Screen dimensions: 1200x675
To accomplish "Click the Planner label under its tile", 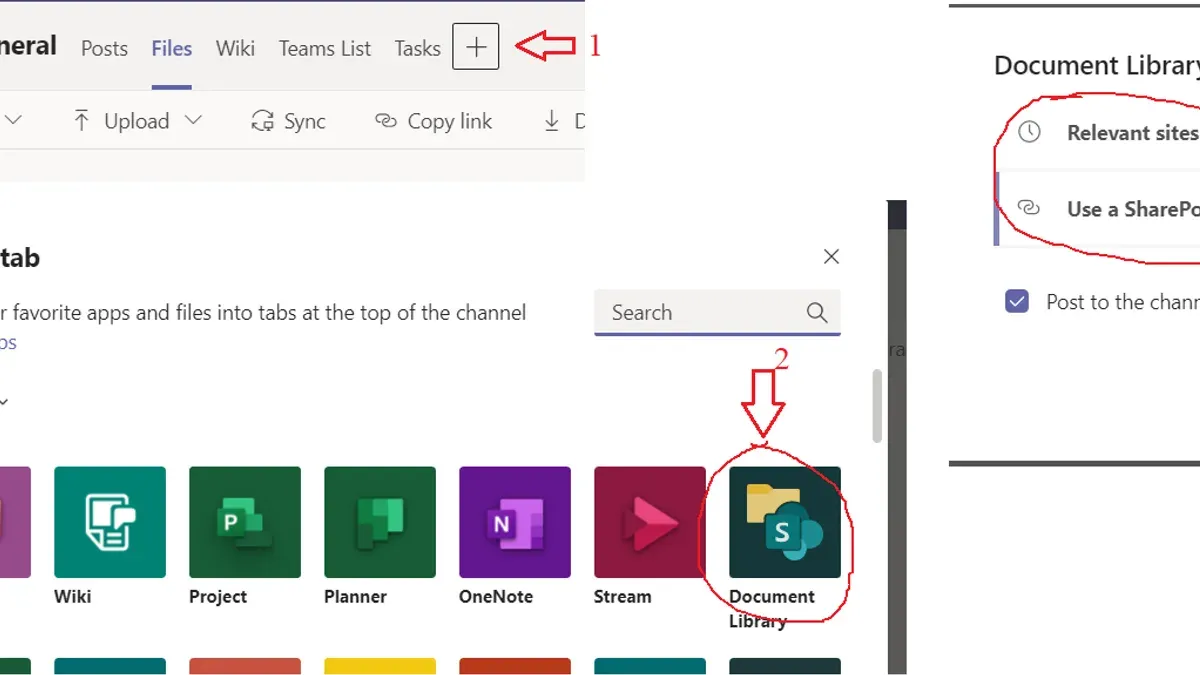I will (355, 597).
